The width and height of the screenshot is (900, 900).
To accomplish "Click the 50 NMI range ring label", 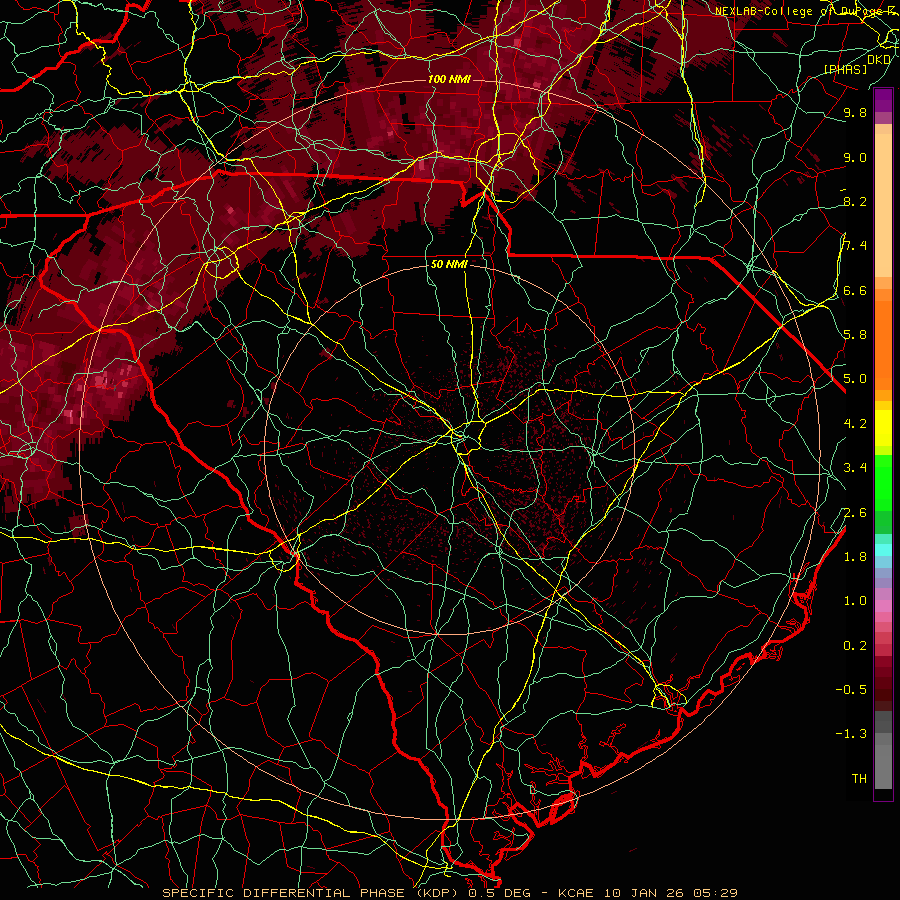I will [x=449, y=264].
